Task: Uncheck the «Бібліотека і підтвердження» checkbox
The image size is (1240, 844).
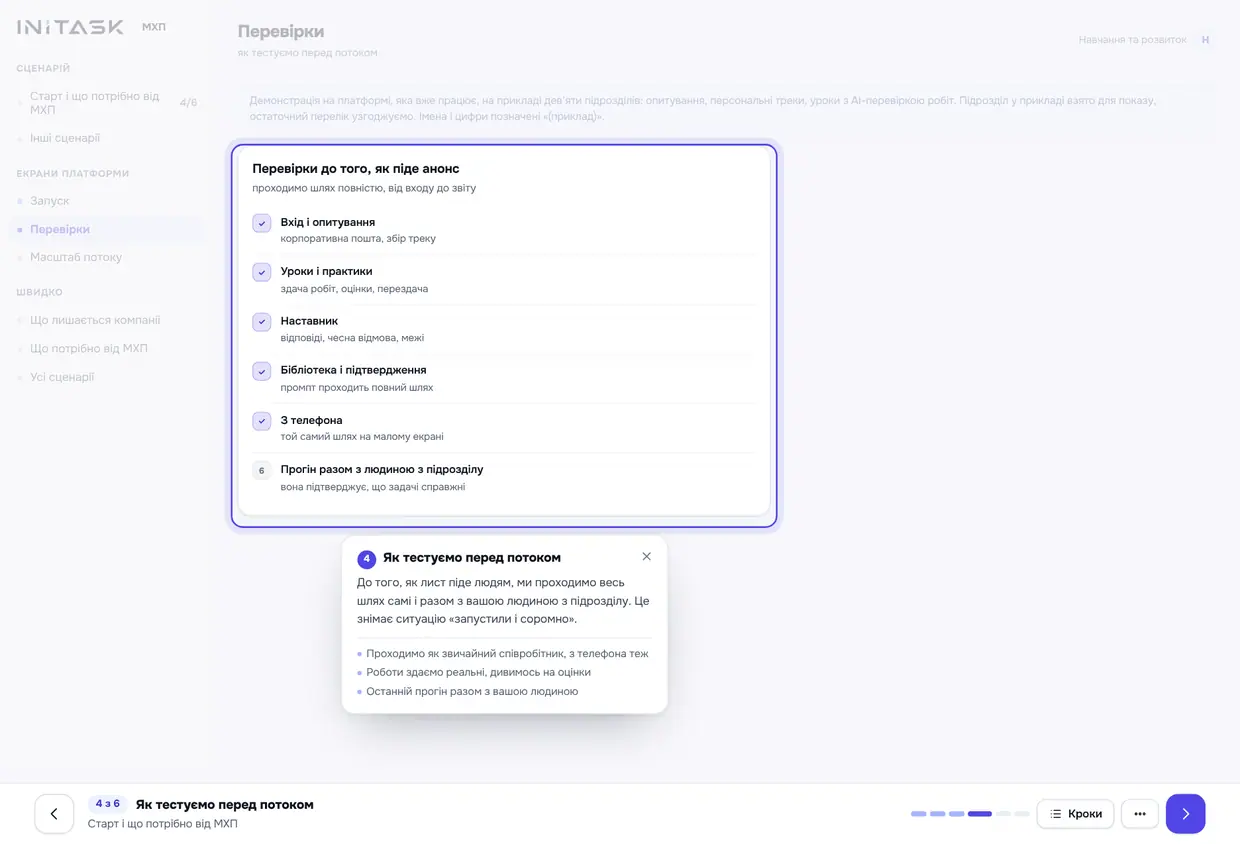Action: click(262, 371)
